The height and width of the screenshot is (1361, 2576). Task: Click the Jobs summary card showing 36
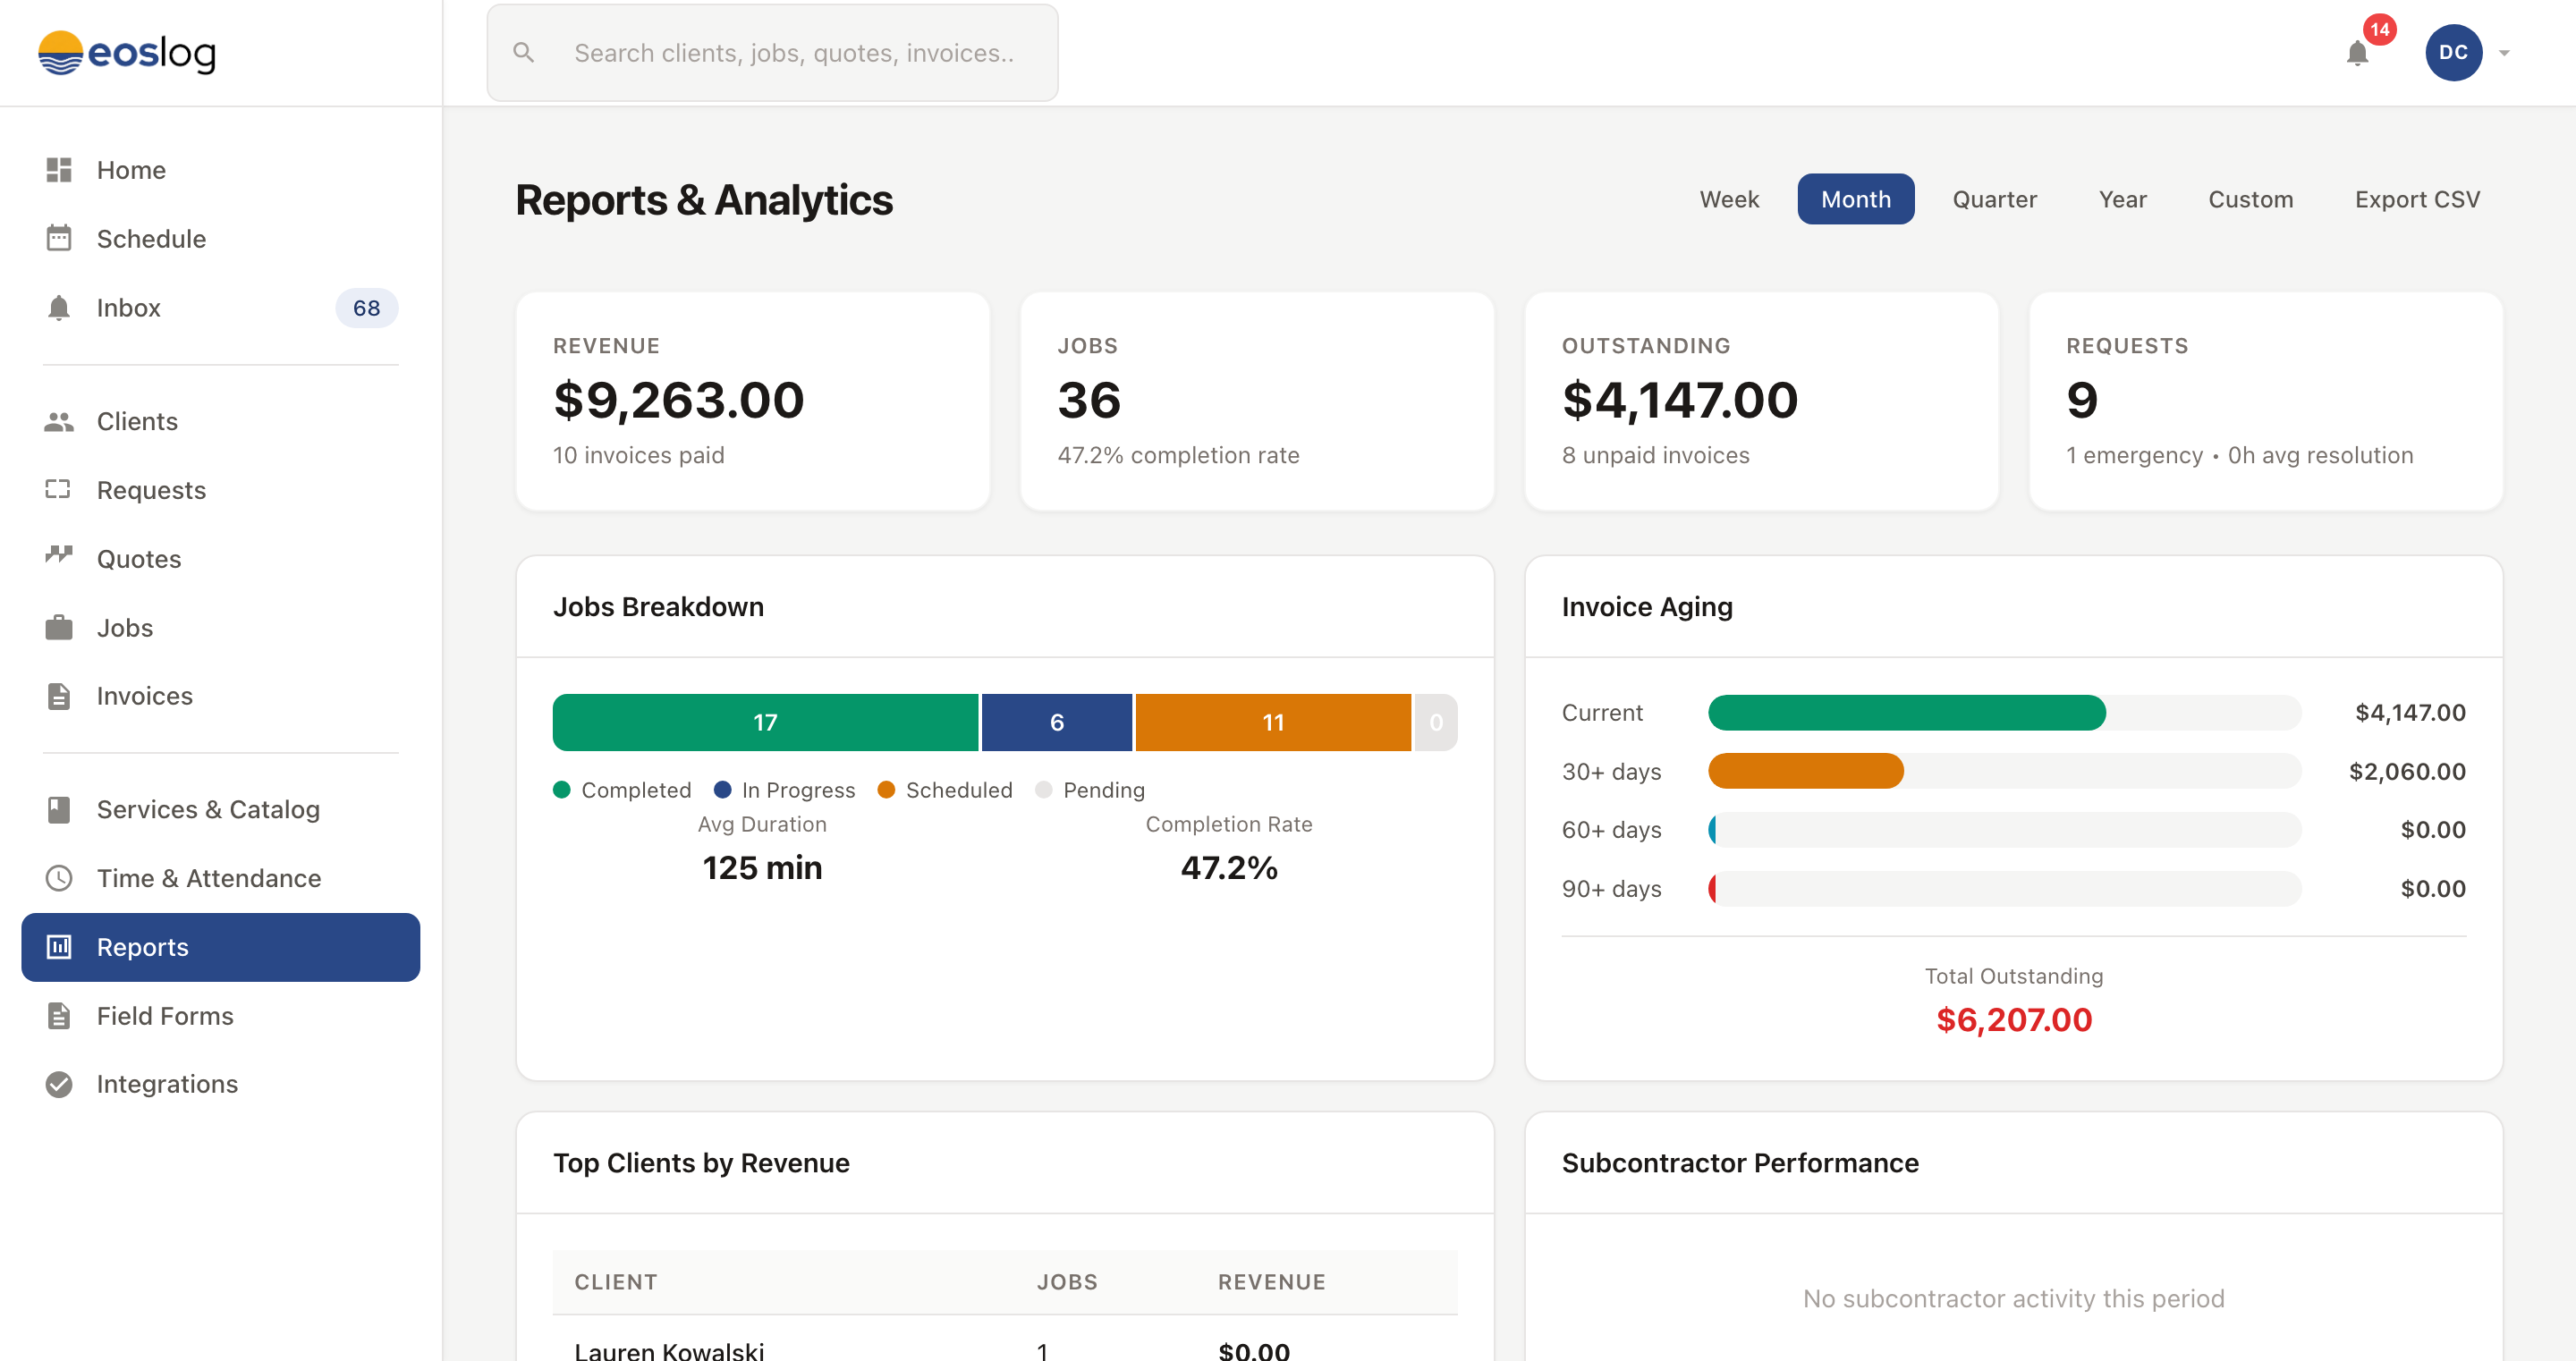1257,401
